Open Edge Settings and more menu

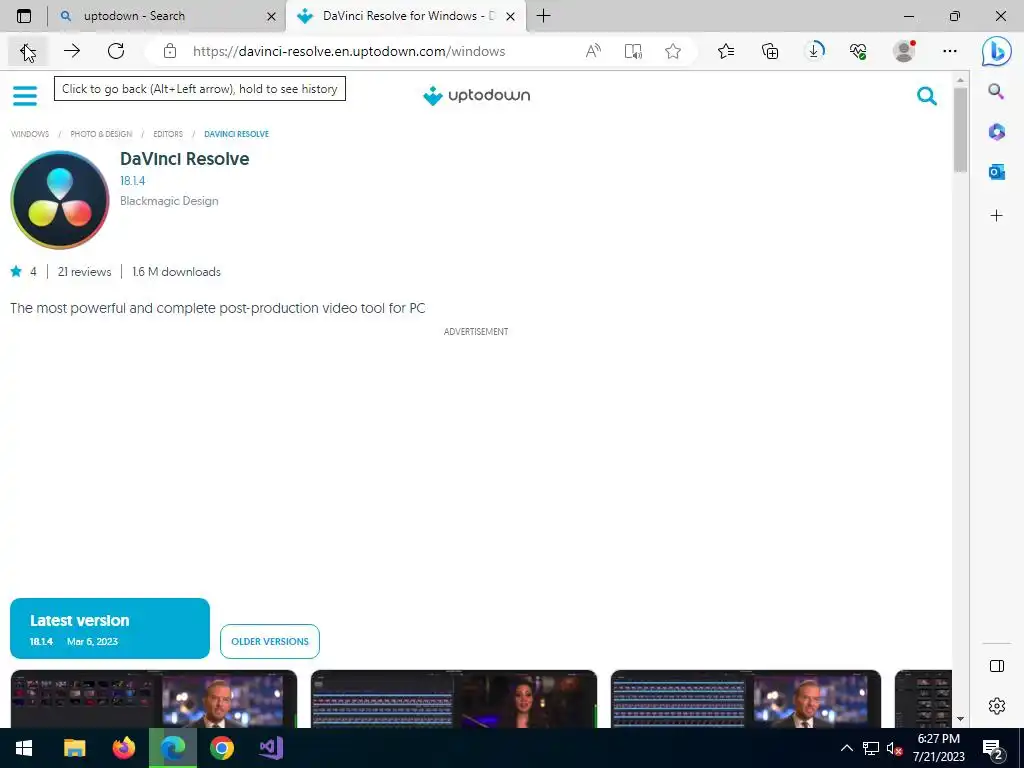coord(950,51)
